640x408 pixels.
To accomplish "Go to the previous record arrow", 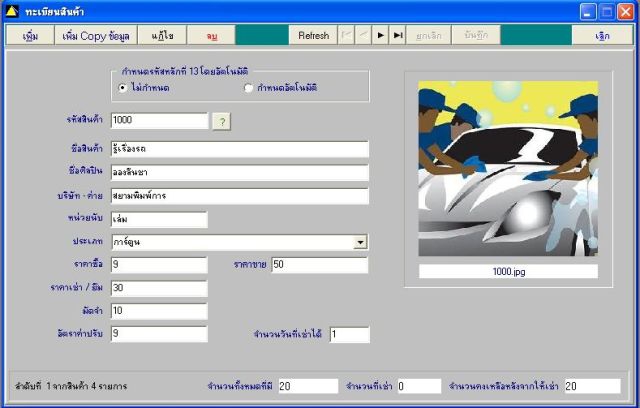I will 363,35.
